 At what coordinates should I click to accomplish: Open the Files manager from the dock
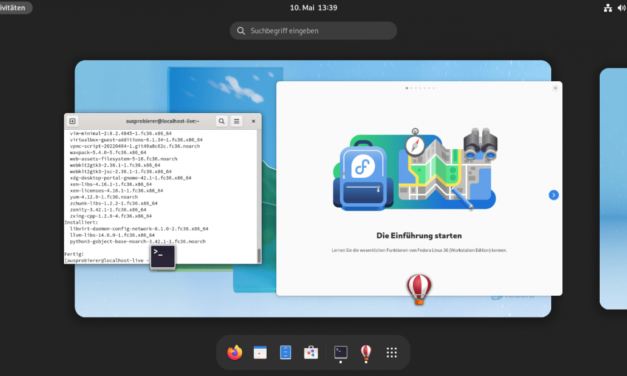[286, 352]
